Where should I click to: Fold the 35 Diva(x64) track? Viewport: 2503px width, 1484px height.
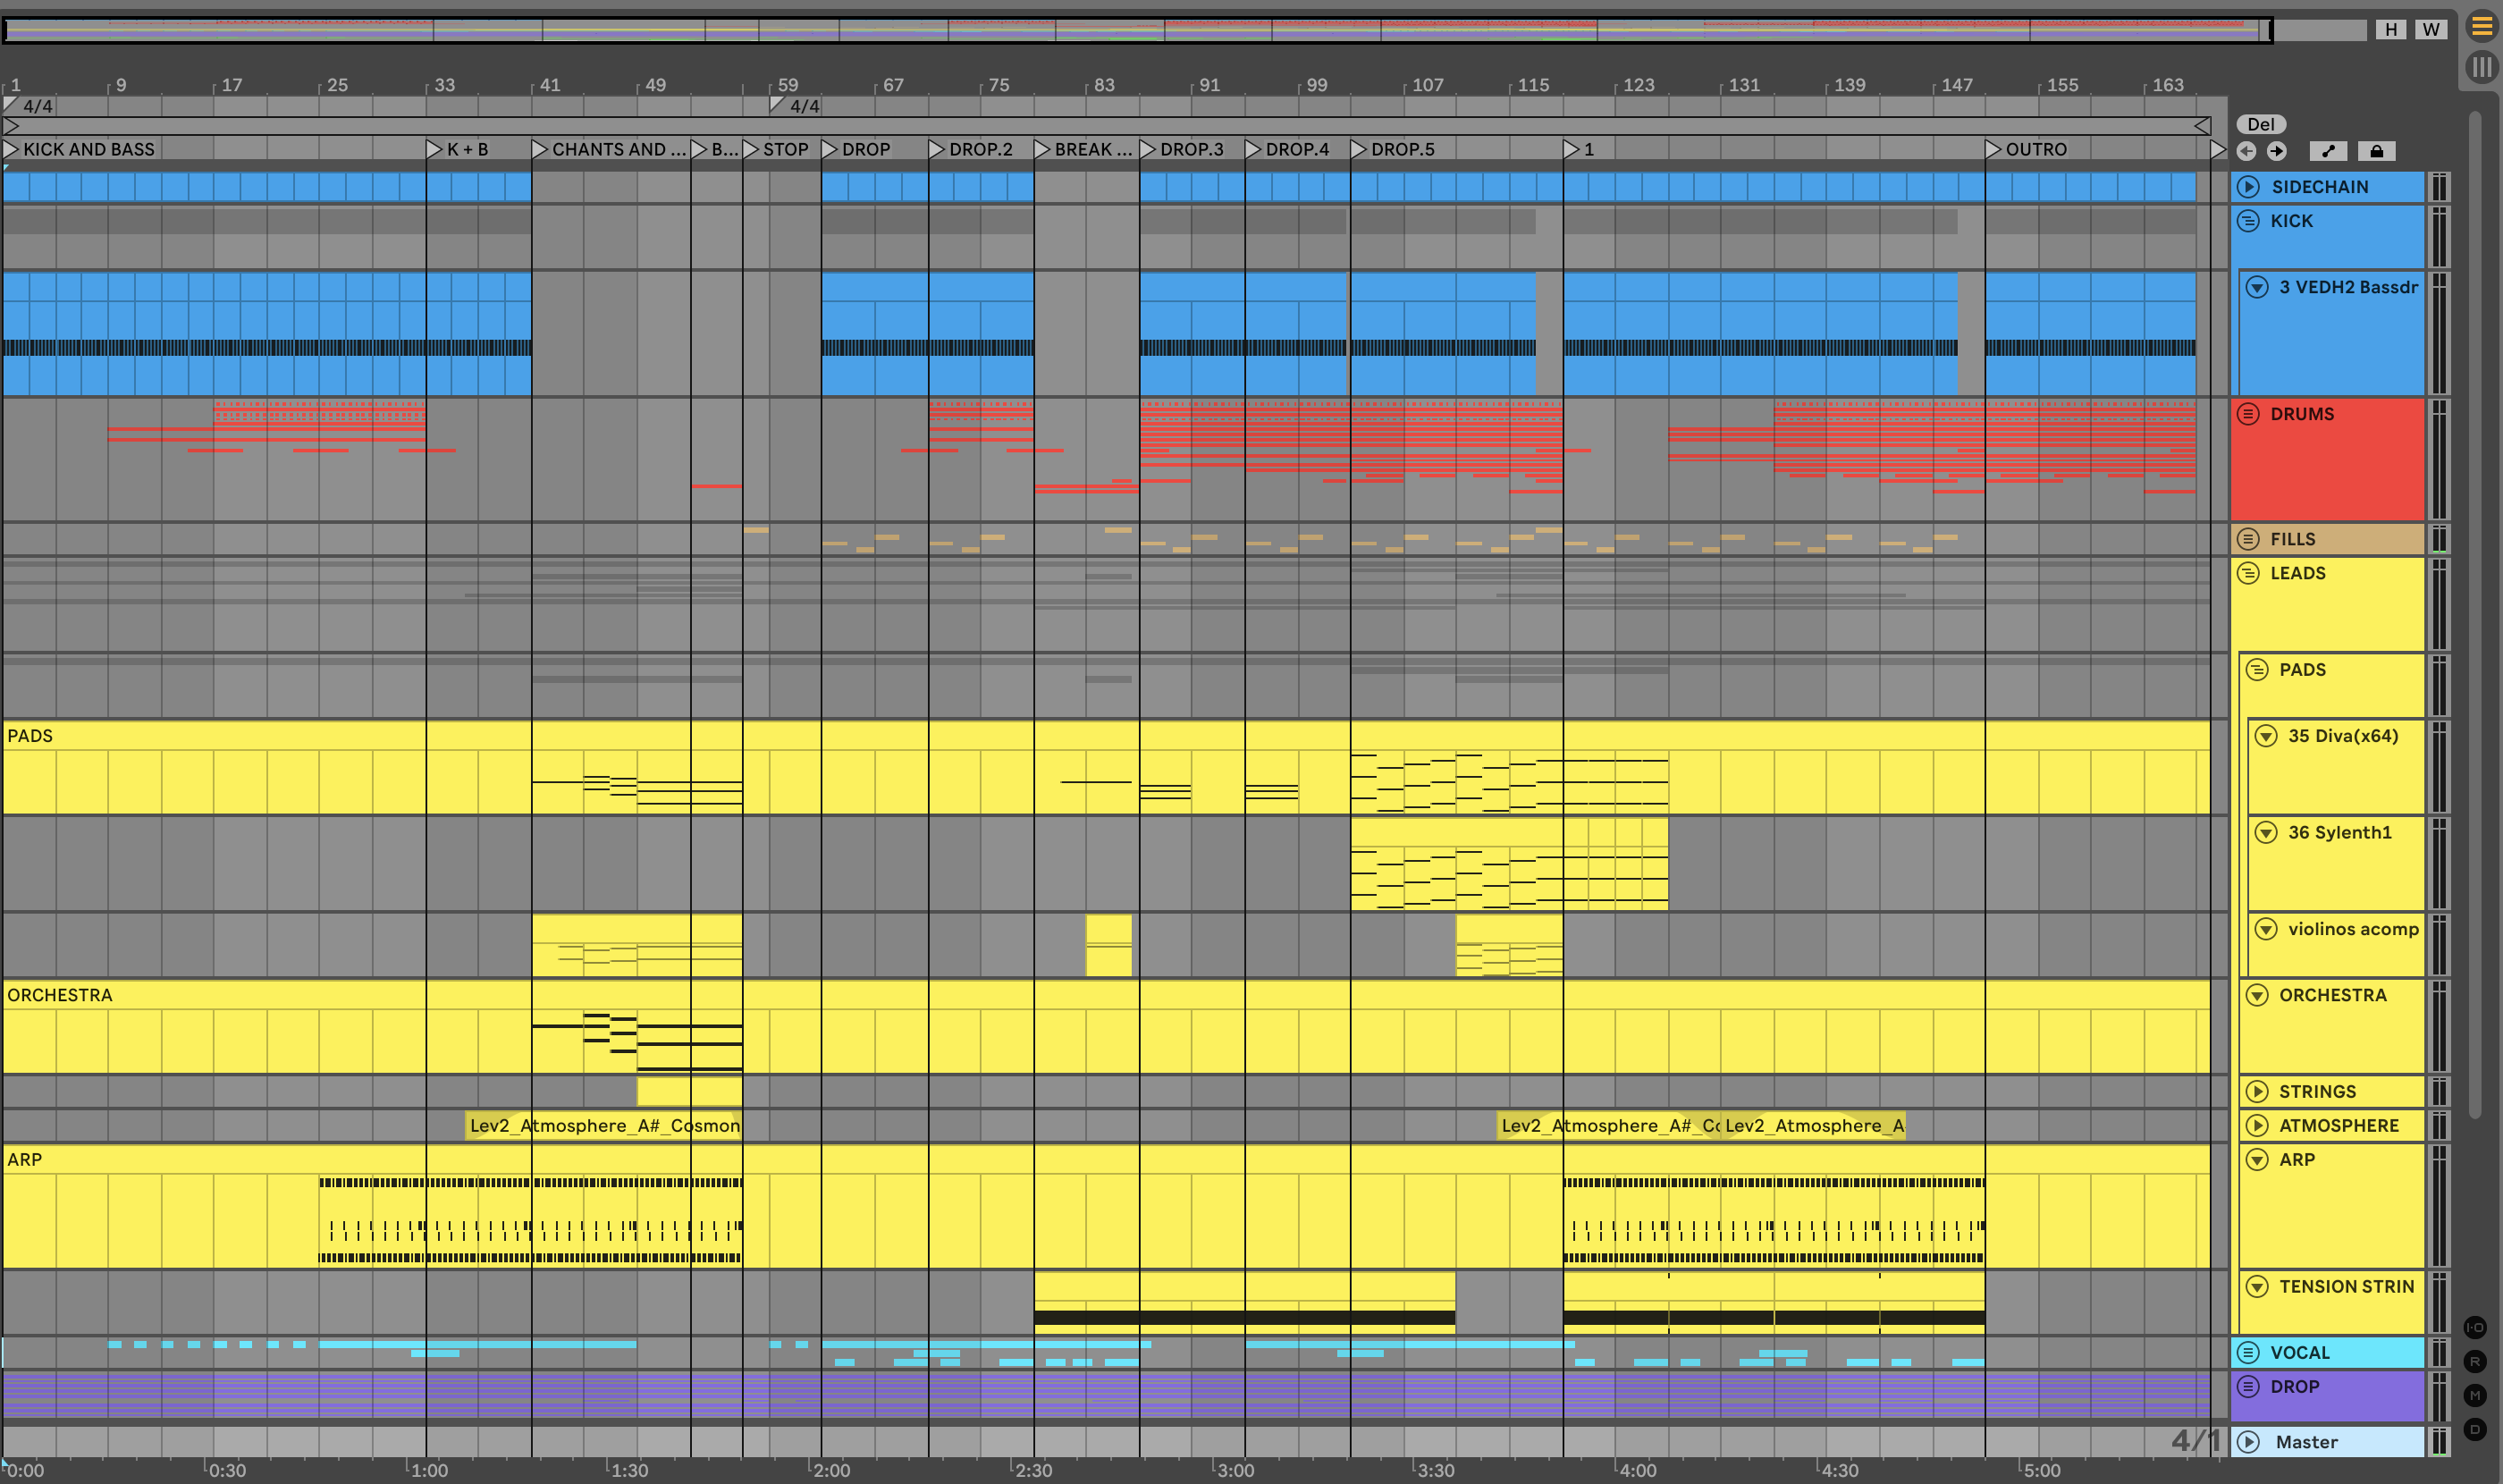click(2266, 736)
